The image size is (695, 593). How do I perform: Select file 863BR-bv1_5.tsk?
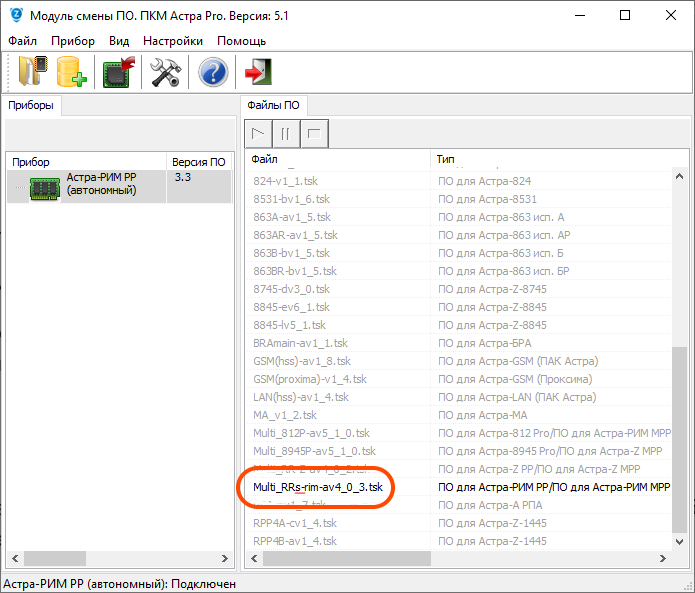coord(295,271)
